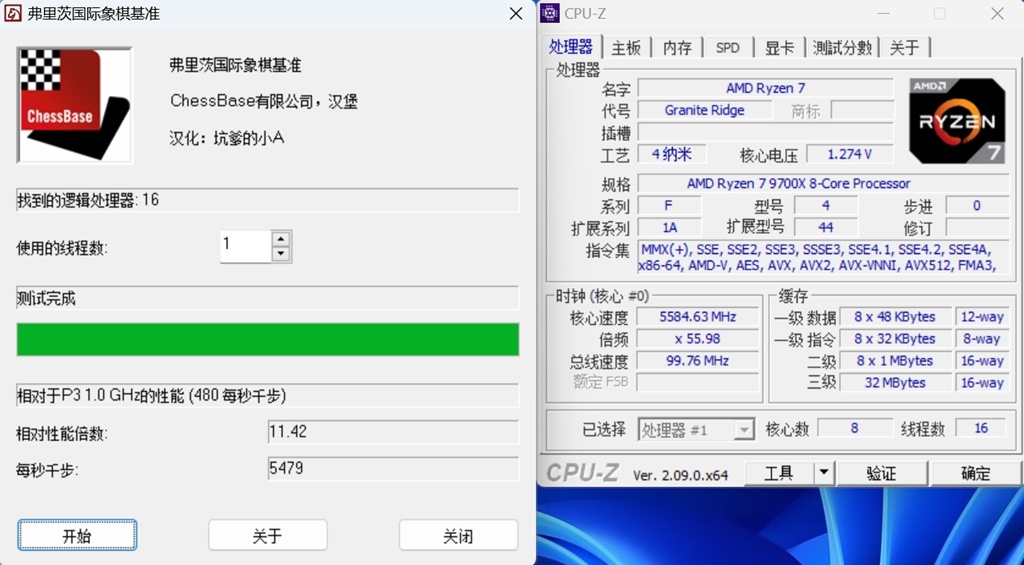Close the CPU-Z window
Image resolution: width=1024 pixels, height=565 pixels.
coord(997,14)
